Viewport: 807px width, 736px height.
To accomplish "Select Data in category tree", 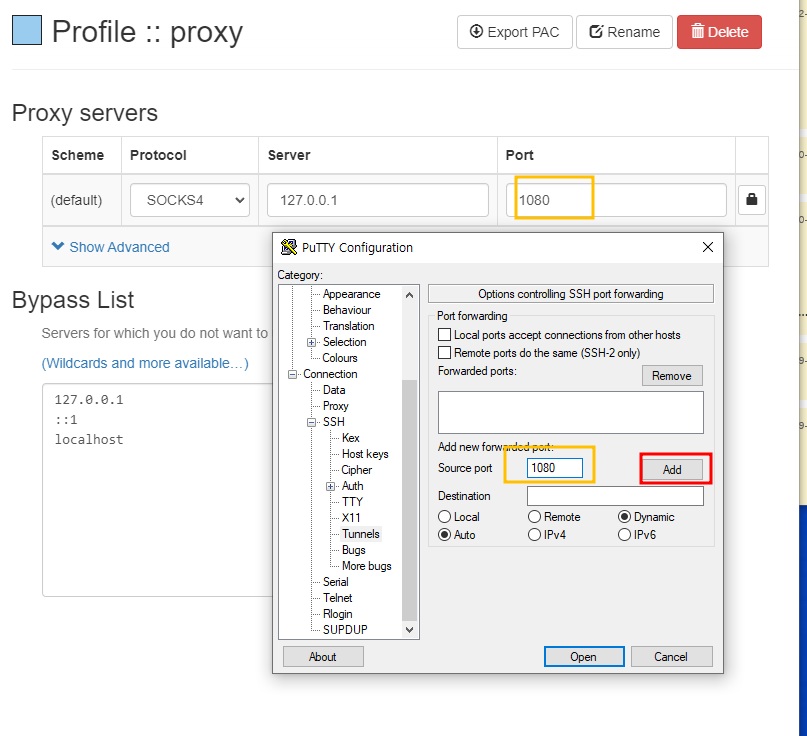I will [334, 390].
